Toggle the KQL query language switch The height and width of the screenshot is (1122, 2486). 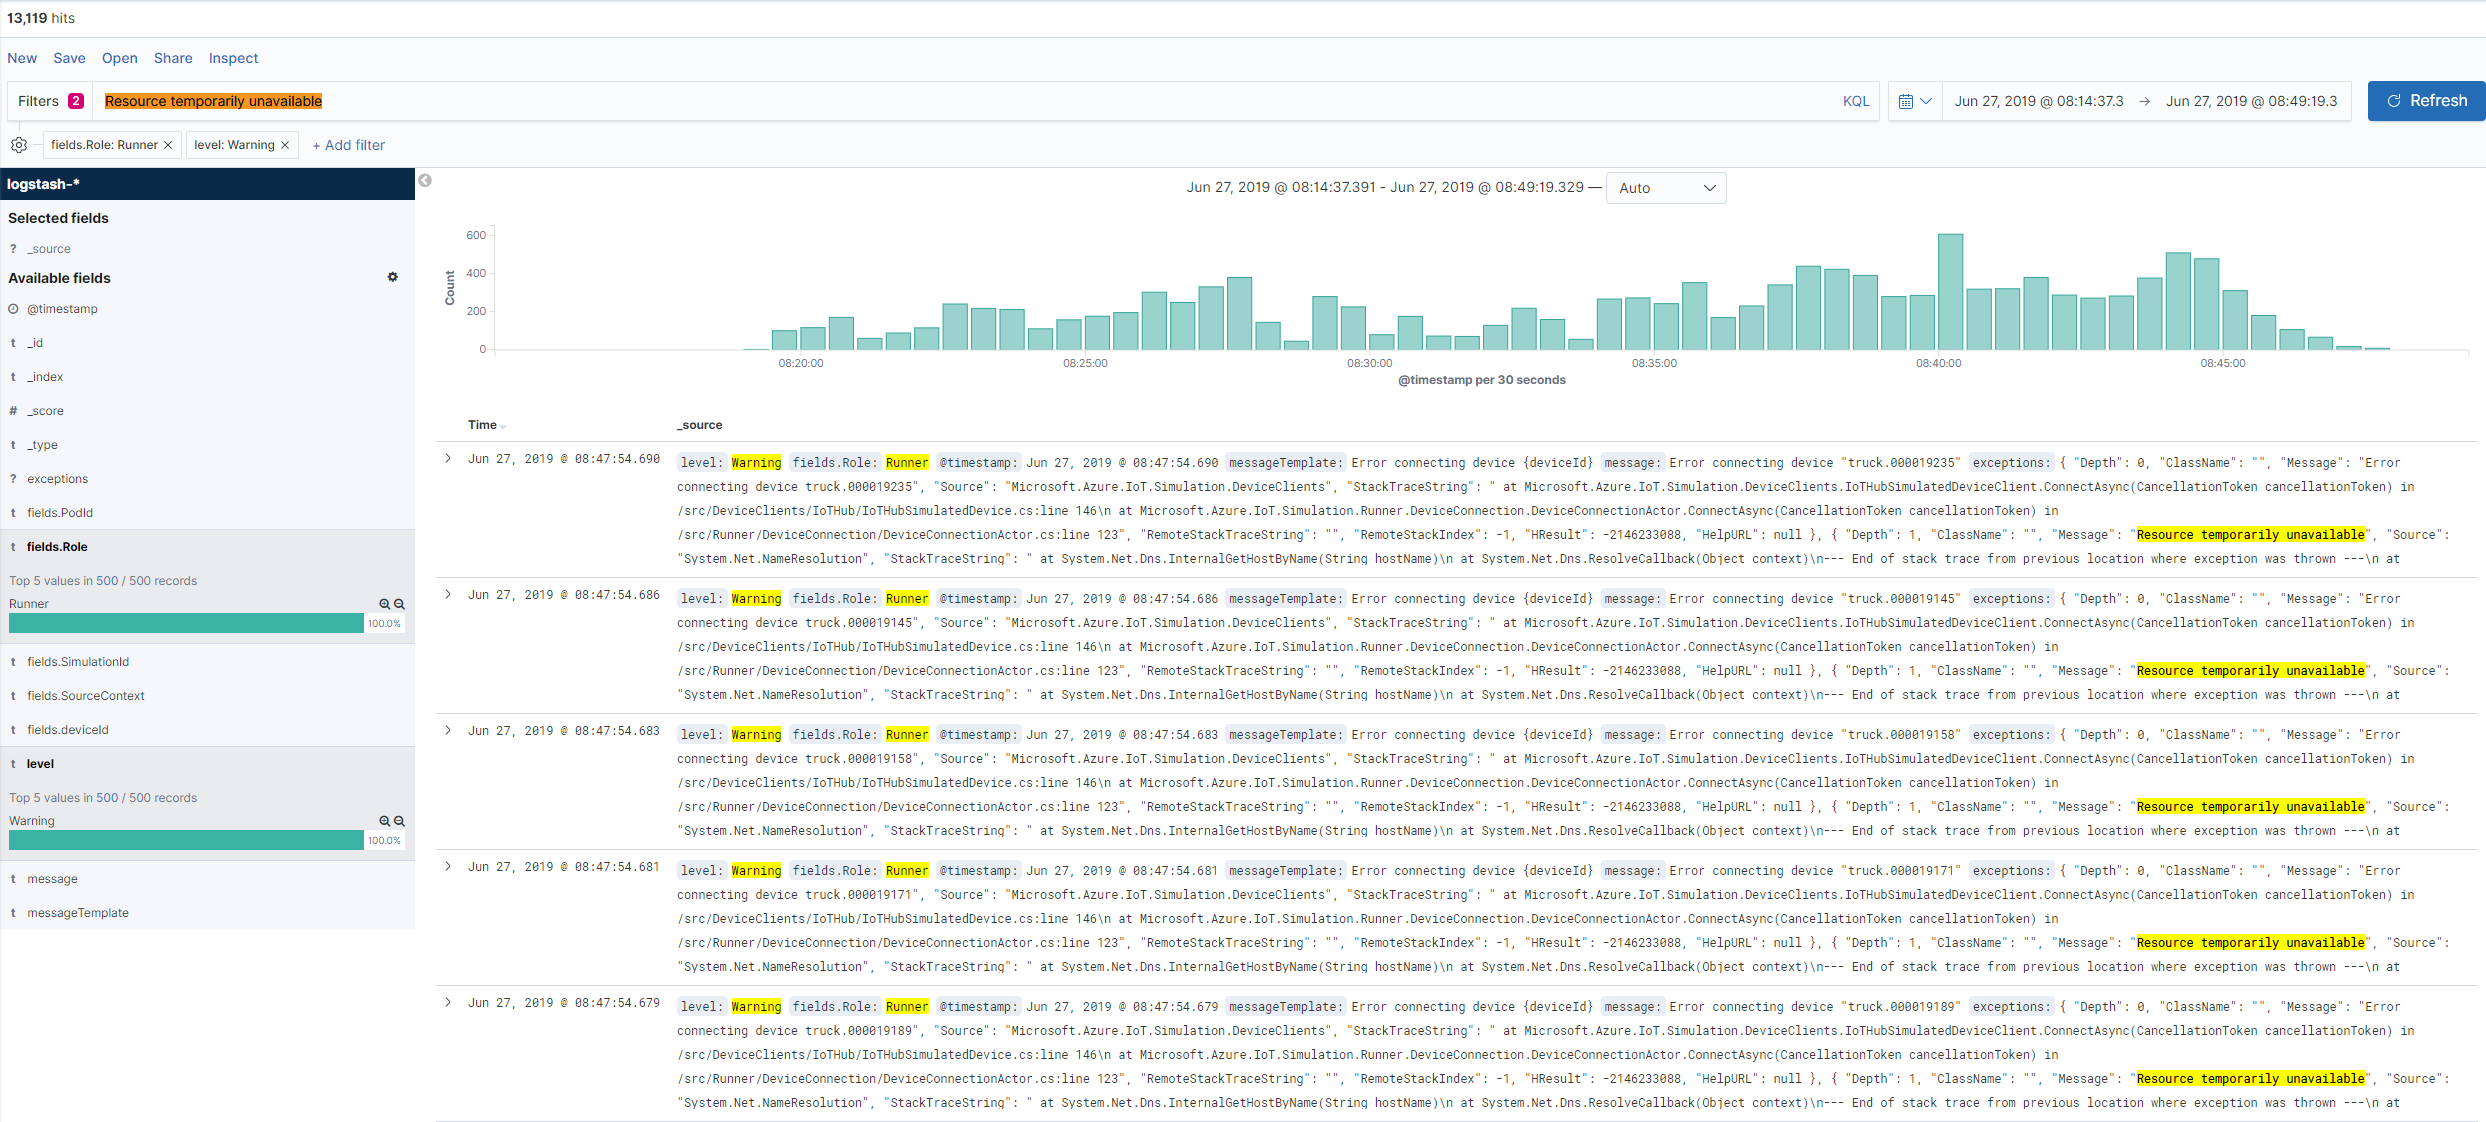pos(1855,100)
